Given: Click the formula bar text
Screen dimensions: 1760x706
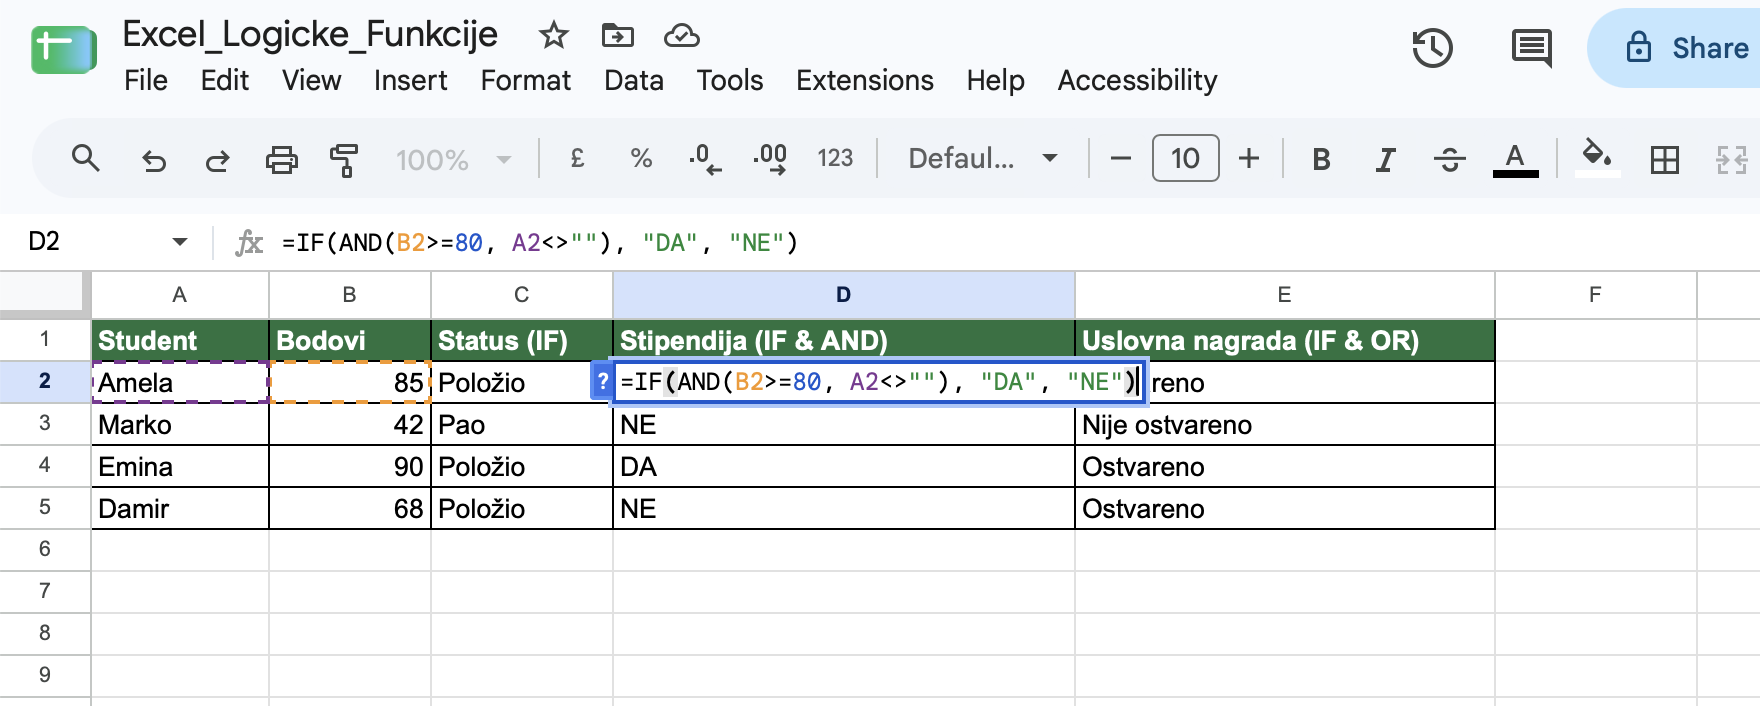Looking at the screenshot, I should pos(540,242).
